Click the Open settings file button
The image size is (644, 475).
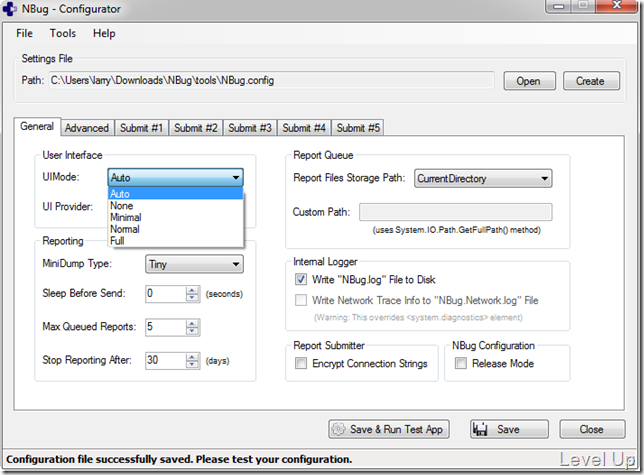tap(529, 81)
